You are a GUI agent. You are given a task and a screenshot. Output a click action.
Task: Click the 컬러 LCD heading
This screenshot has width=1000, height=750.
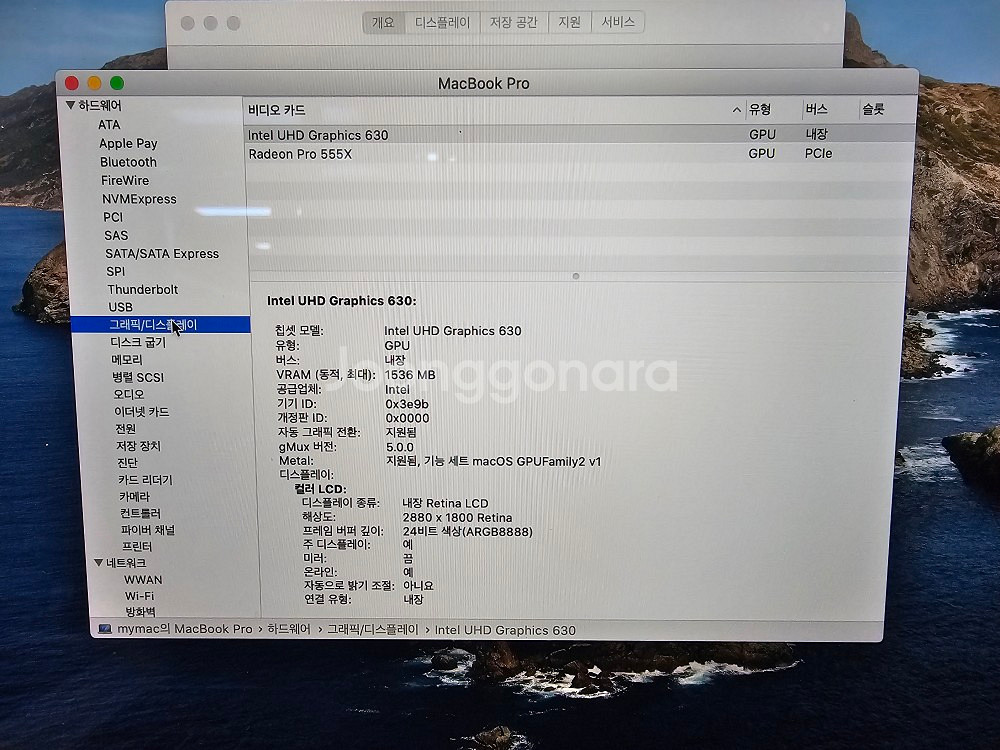click(x=320, y=489)
